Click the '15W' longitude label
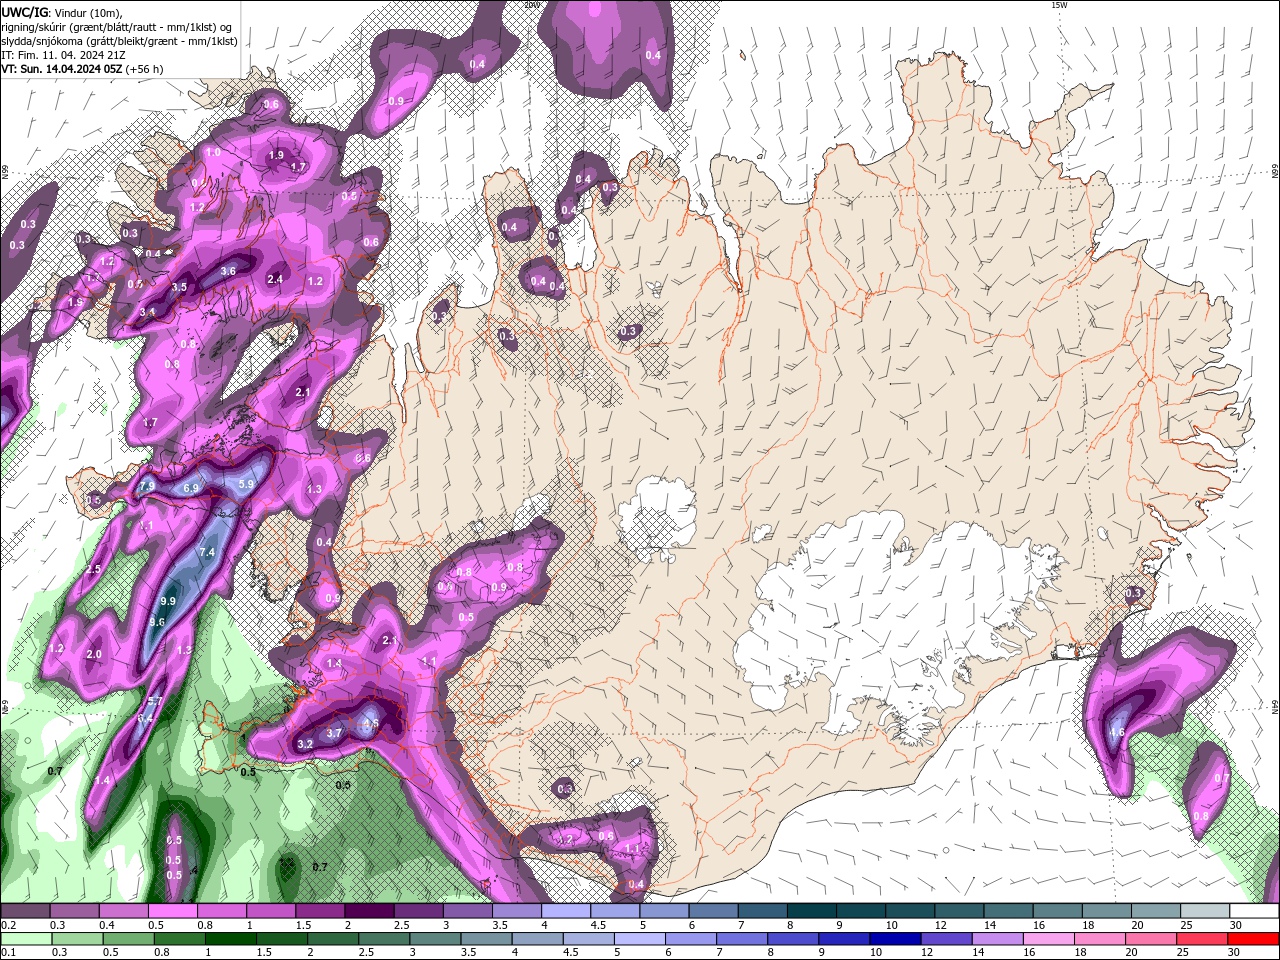The height and width of the screenshot is (960, 1280). [x=1059, y=5]
